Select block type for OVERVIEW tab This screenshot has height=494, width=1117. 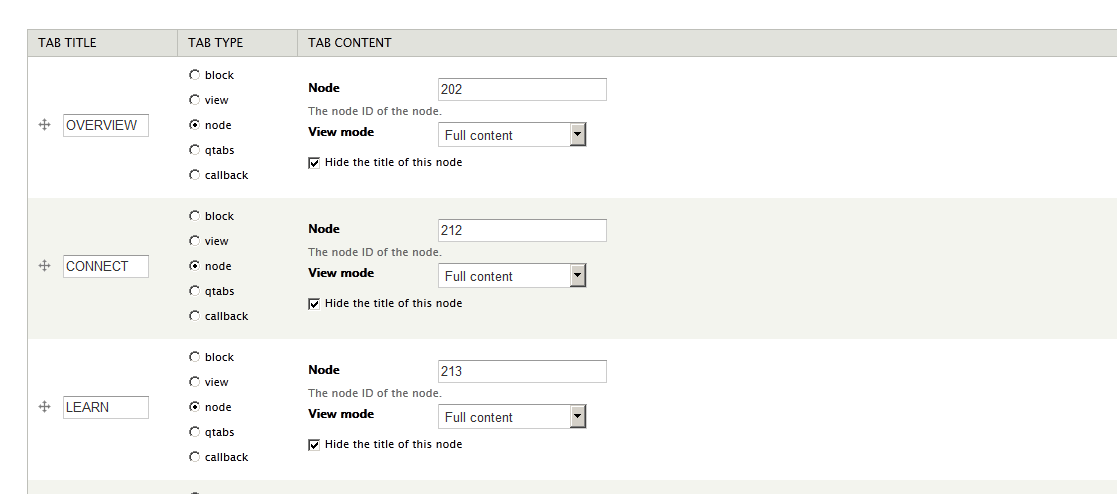(194, 74)
